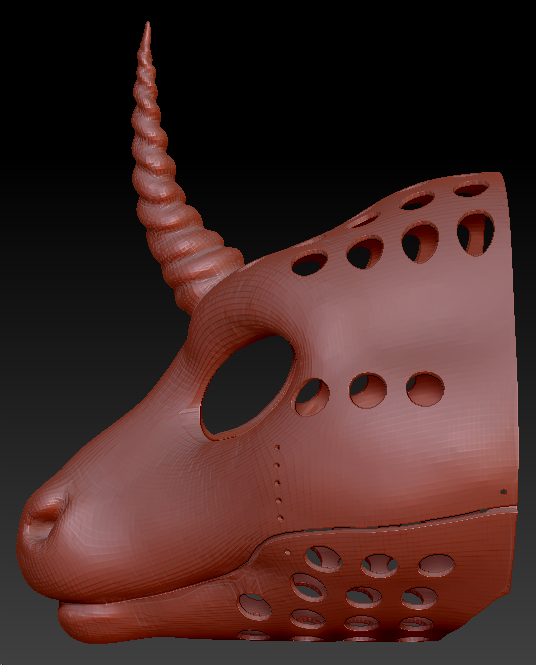The width and height of the screenshot is (536, 665).
Task: Select the forehead vent hole closest to the horn
Action: pos(310,263)
